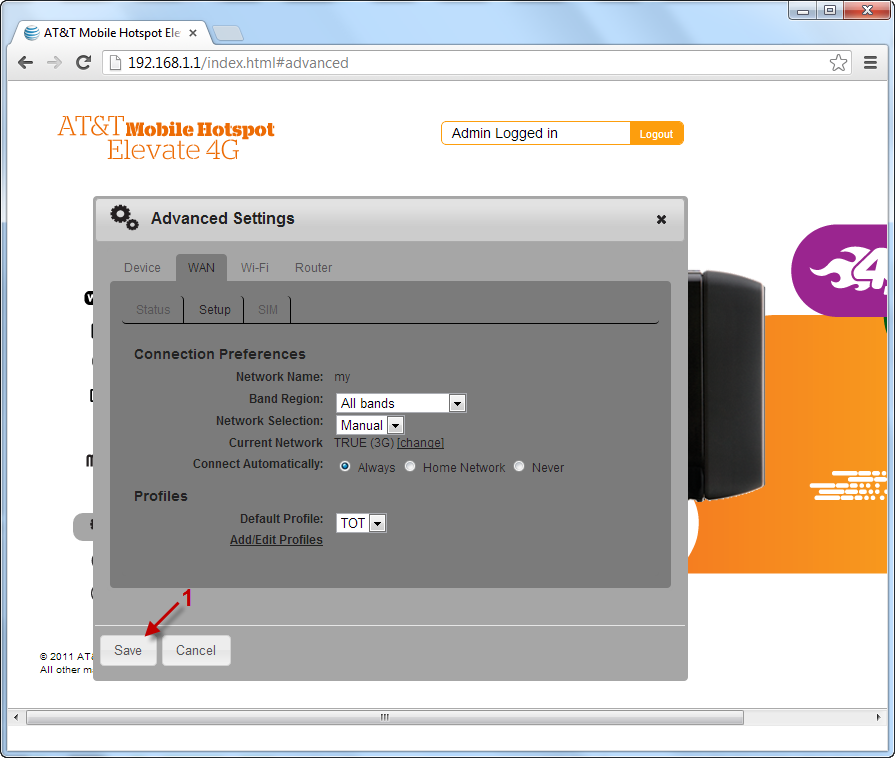The width and height of the screenshot is (895, 758).
Task: Bookmark this page with the star icon
Action: tap(838, 63)
